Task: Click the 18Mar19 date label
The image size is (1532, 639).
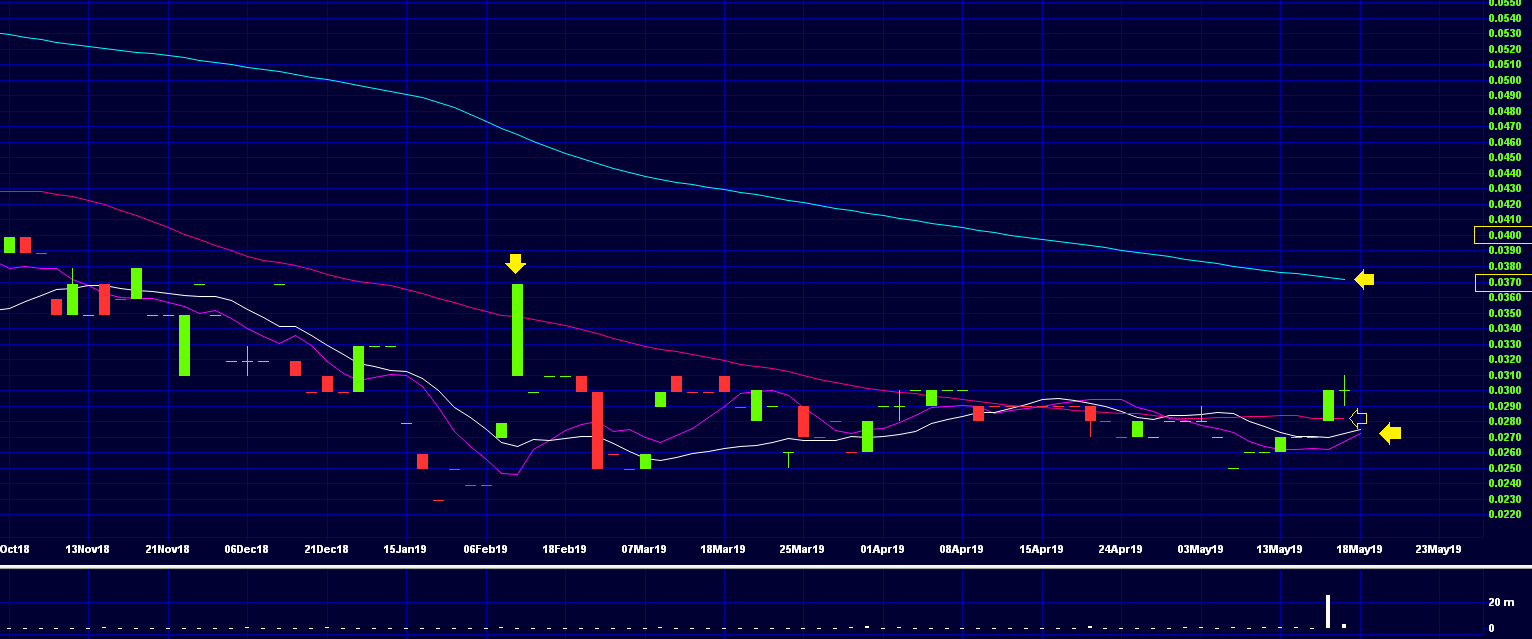Action: click(723, 549)
